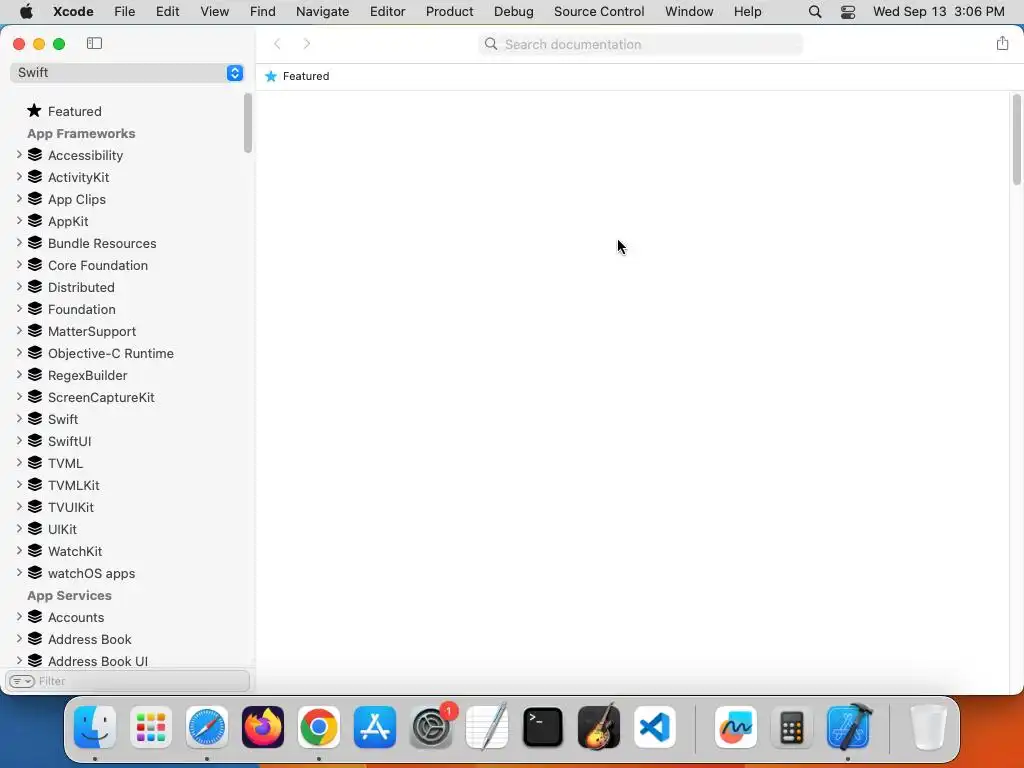Open the share button in toolbar
This screenshot has width=1024, height=768.
click(x=1002, y=43)
